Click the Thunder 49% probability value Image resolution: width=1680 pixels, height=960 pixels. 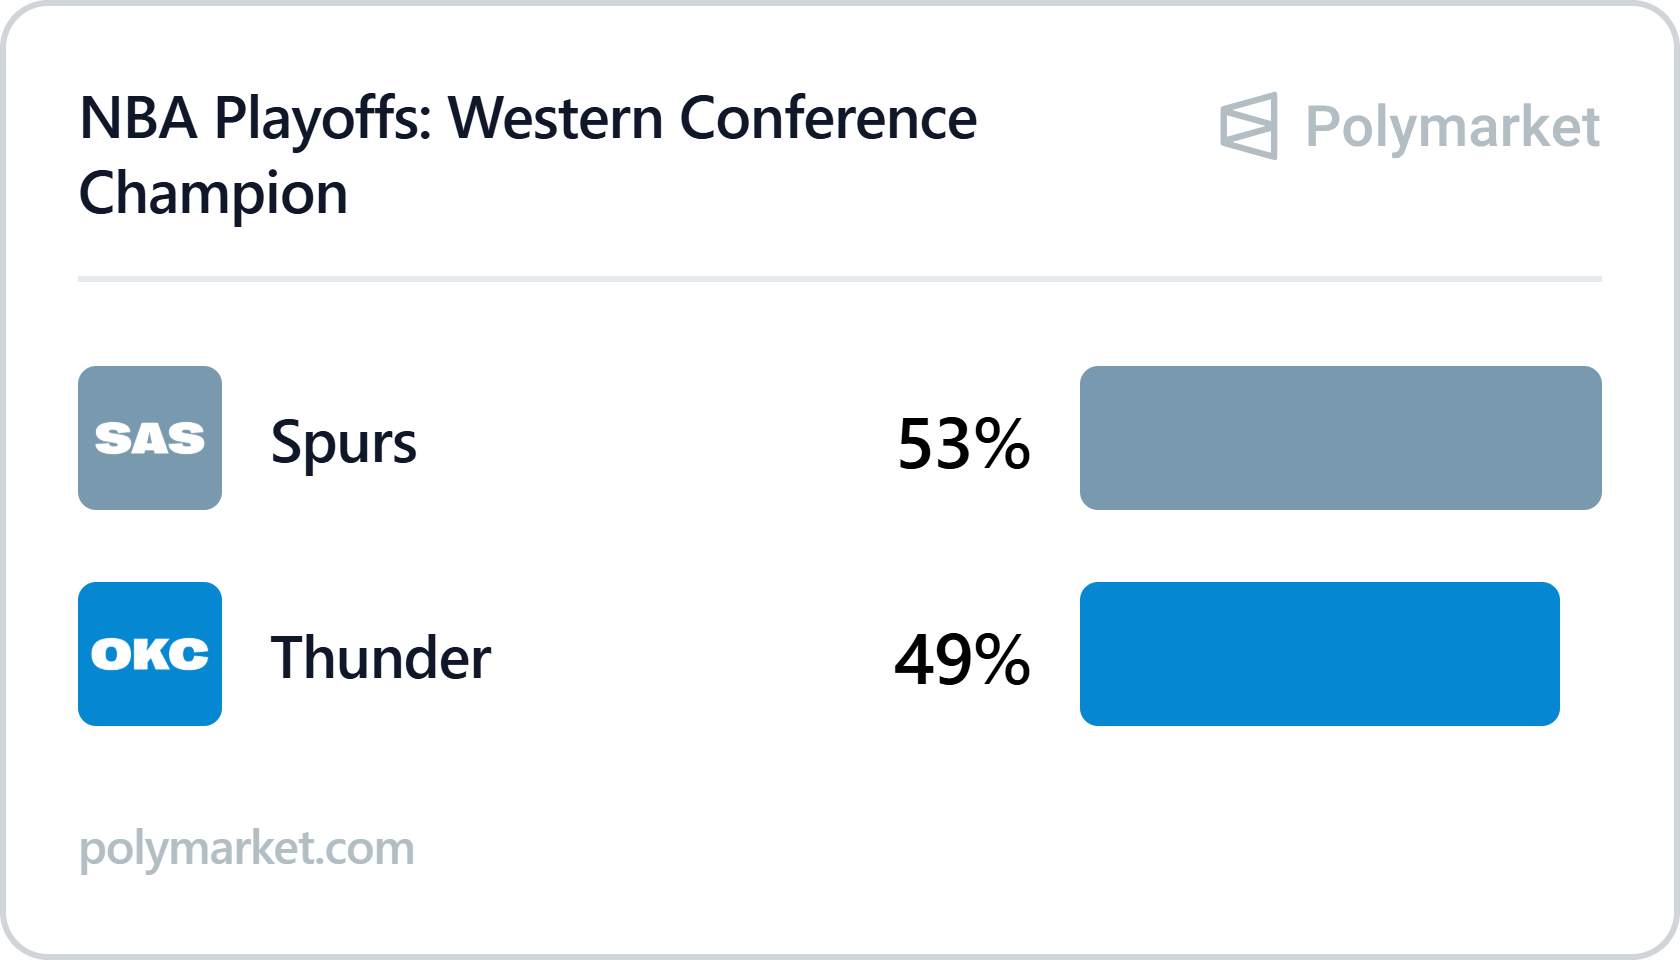click(x=962, y=659)
